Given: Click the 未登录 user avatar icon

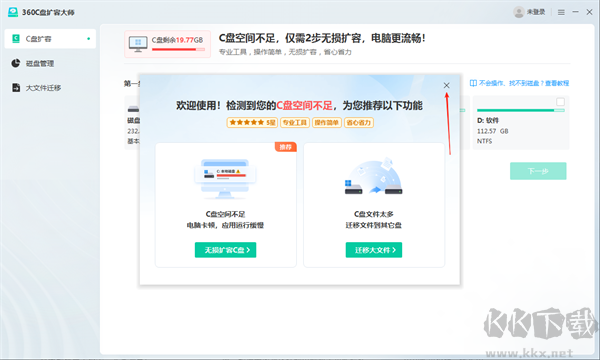Looking at the screenshot, I should tap(518, 12).
